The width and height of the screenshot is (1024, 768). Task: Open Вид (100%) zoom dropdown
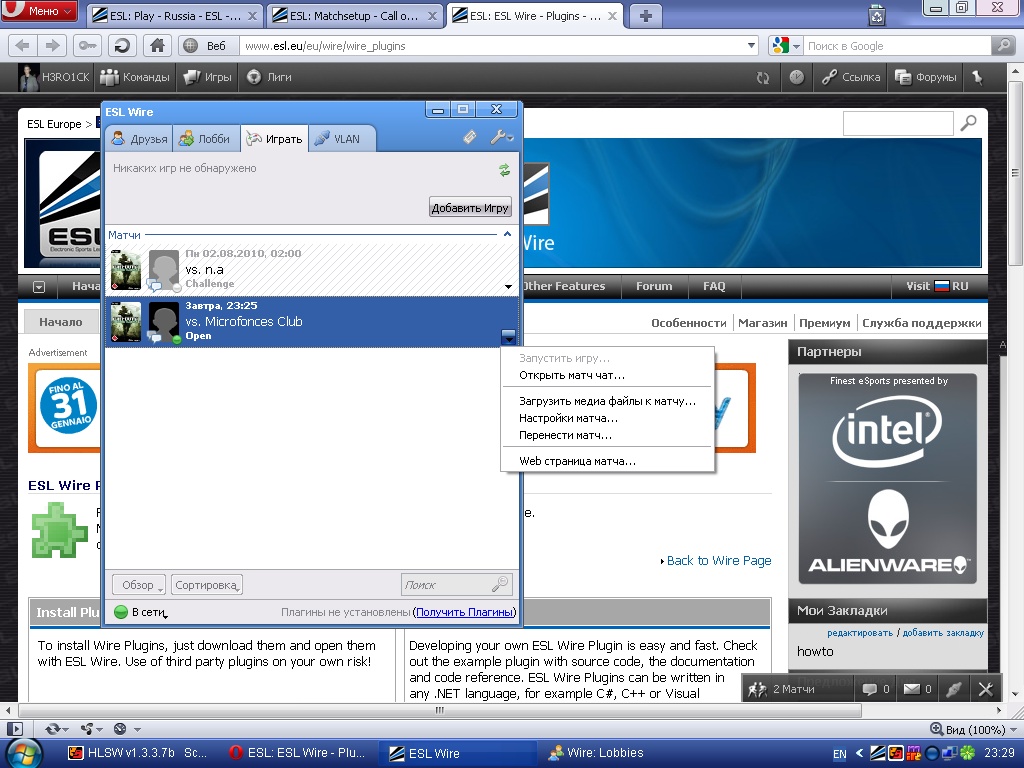click(973, 729)
